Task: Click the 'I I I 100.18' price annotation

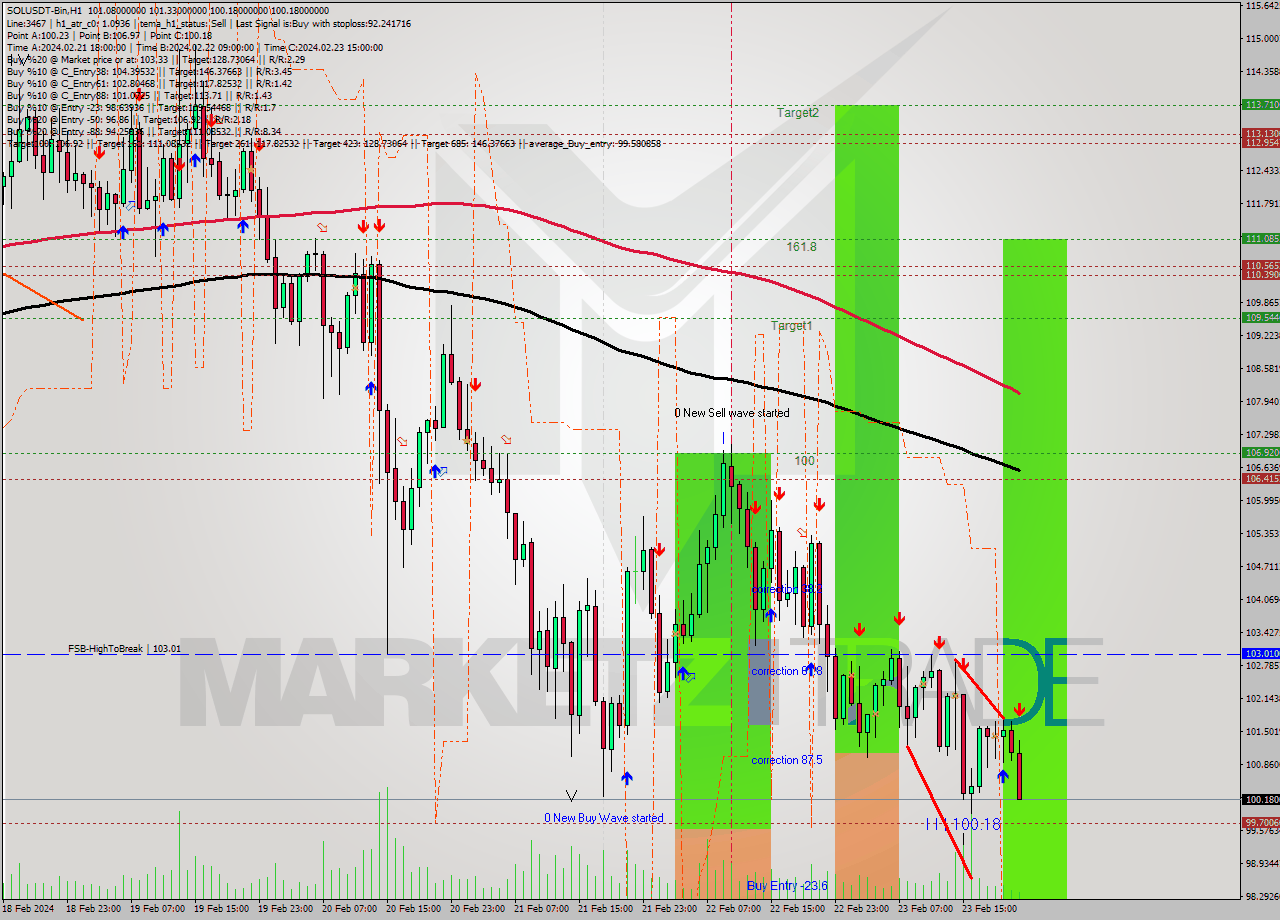Action: (x=962, y=824)
